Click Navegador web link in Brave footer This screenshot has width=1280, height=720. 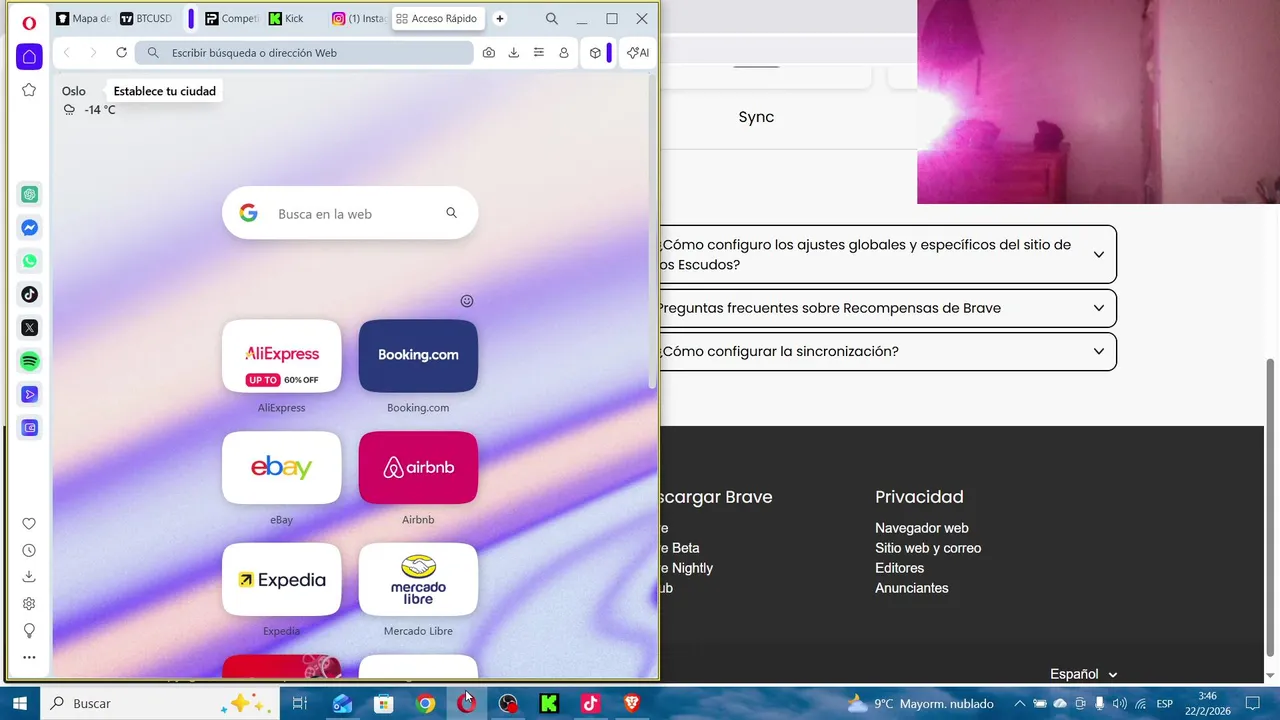pos(921,528)
